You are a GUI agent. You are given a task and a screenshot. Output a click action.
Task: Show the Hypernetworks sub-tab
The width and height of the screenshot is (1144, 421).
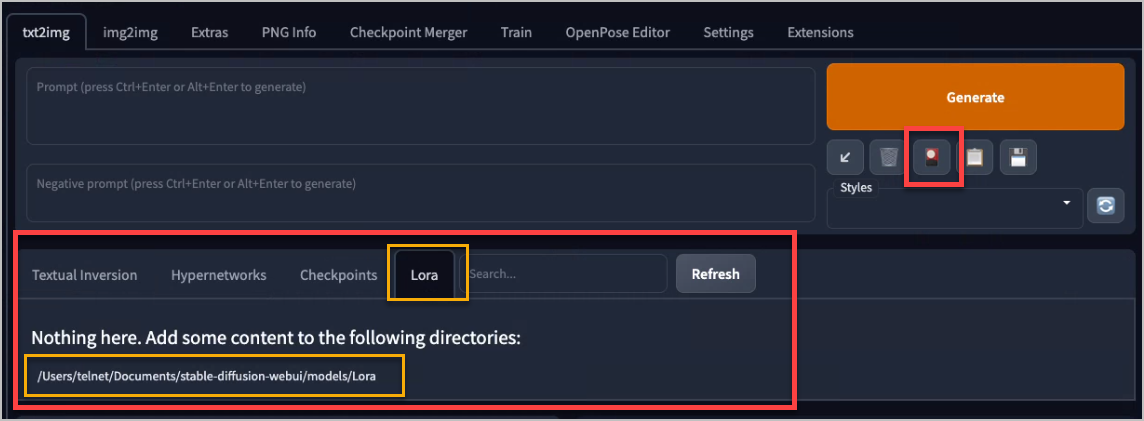tap(219, 275)
